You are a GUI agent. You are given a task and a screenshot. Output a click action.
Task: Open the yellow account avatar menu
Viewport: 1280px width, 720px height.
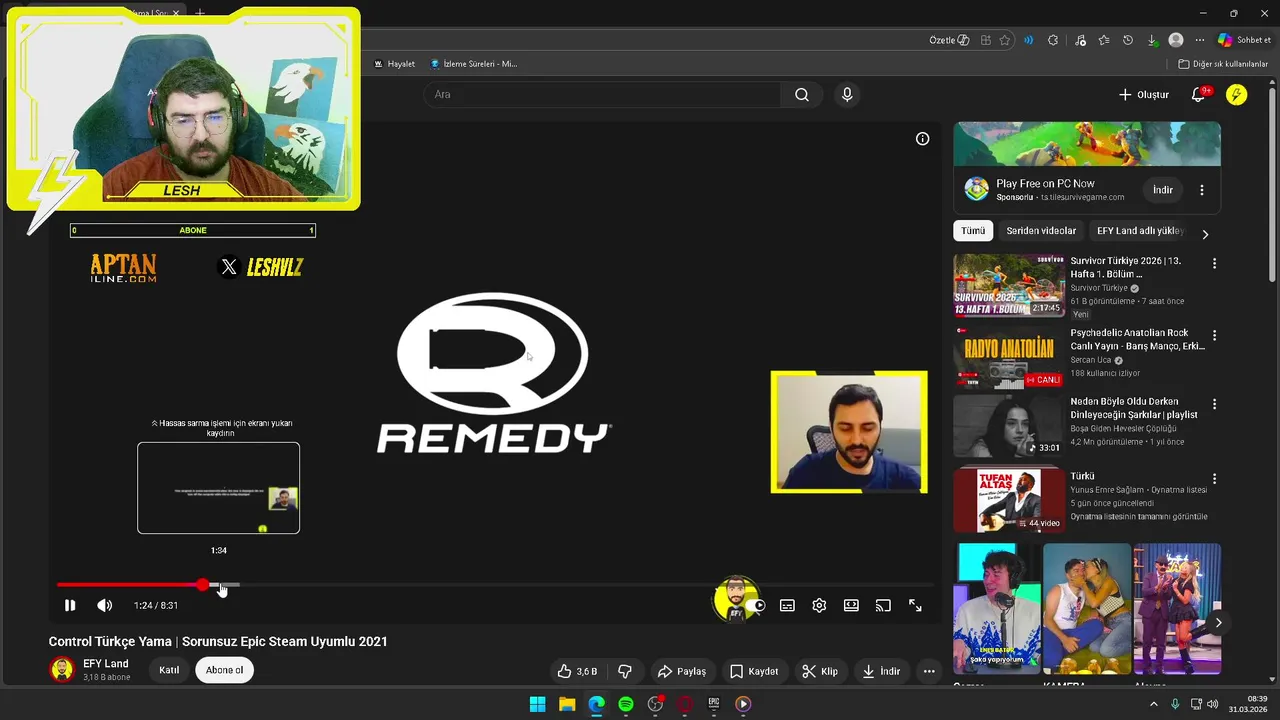[x=1237, y=94]
